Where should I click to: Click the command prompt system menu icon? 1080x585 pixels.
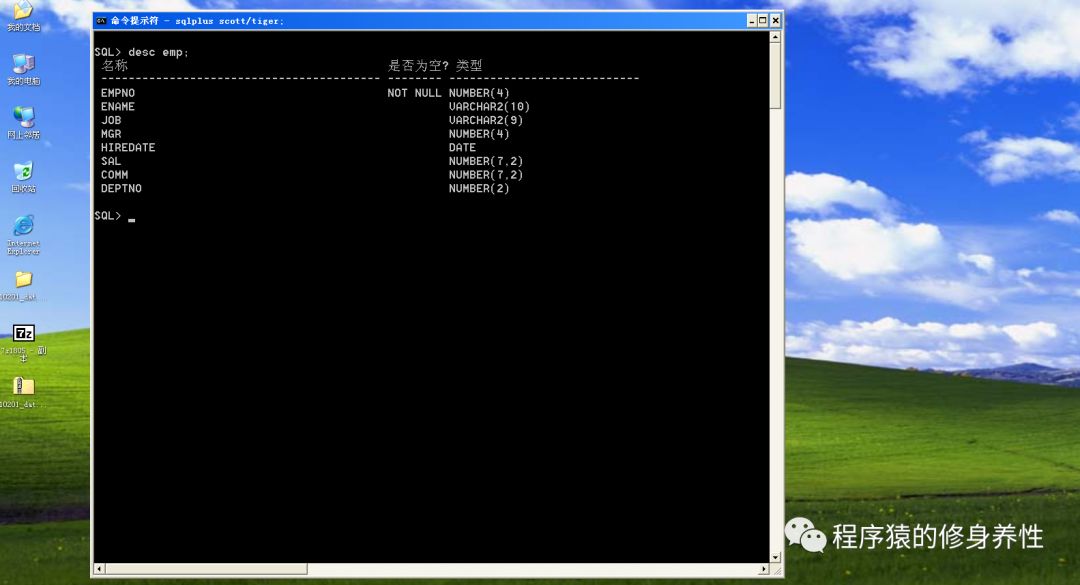[x=99, y=20]
